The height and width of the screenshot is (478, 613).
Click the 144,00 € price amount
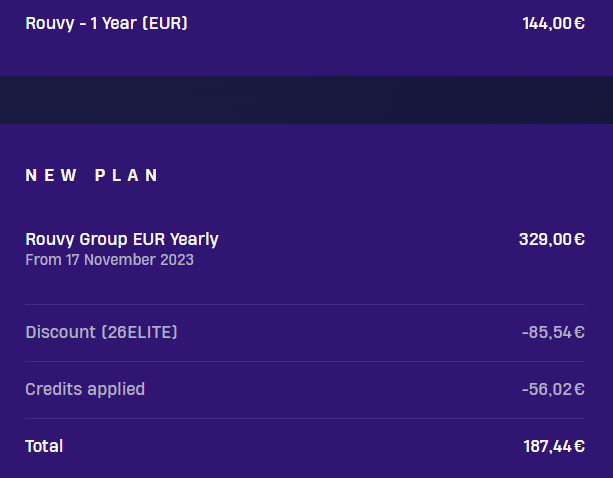tap(554, 23)
